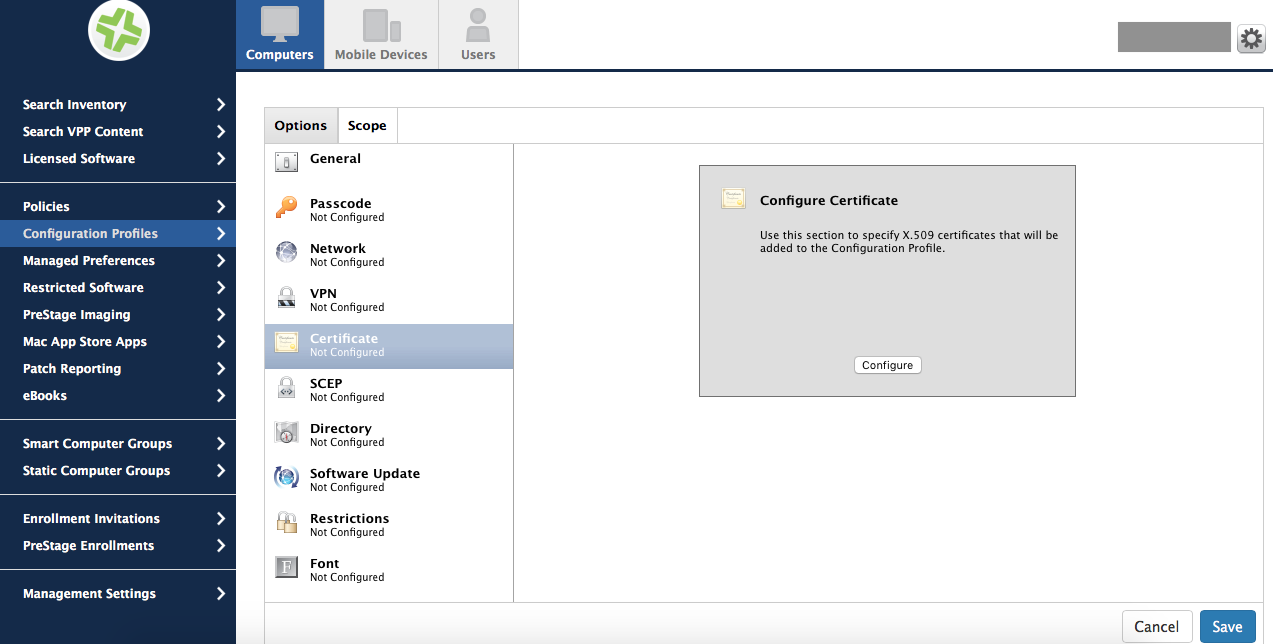Select the Passcode payload label
This screenshot has height=644, width=1273.
click(341, 203)
